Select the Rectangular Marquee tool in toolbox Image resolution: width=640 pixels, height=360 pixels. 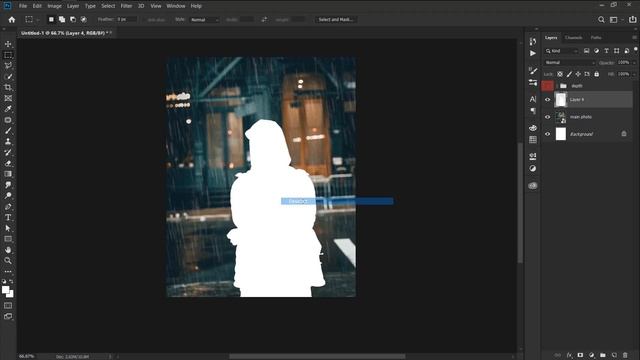point(8,55)
